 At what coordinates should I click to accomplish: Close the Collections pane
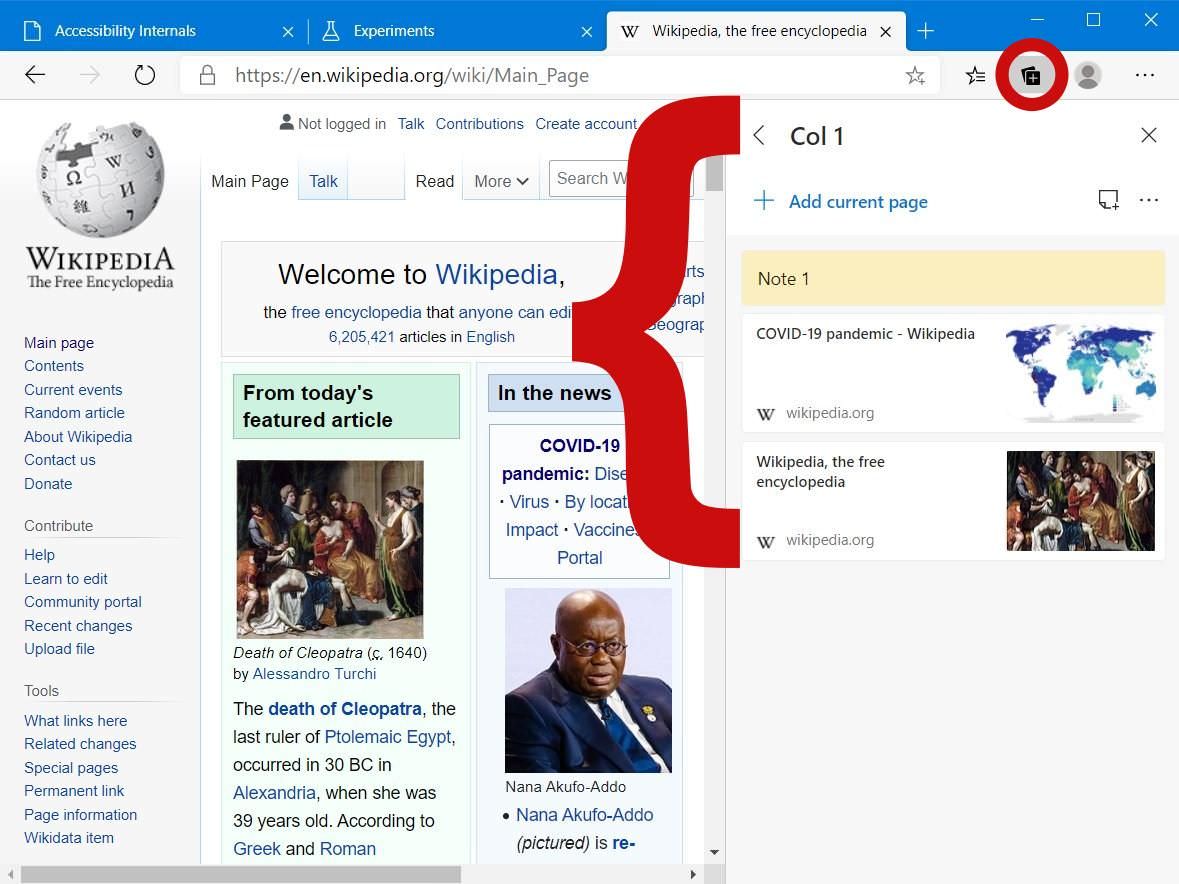1148,135
